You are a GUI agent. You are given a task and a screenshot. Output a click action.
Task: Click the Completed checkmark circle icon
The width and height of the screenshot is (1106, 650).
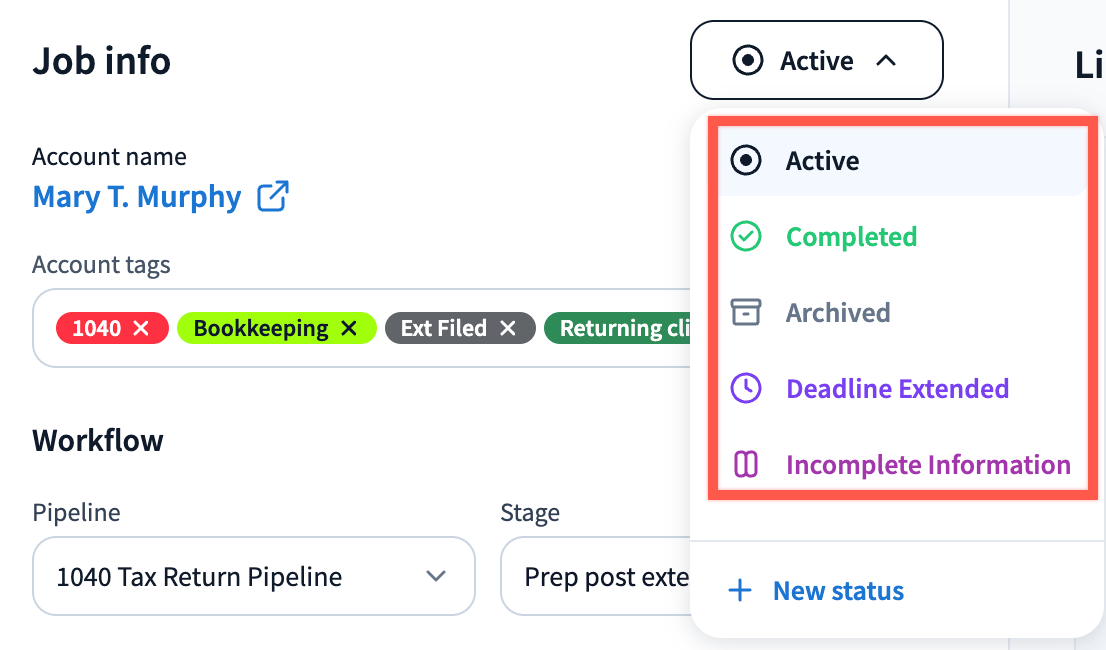click(x=746, y=237)
